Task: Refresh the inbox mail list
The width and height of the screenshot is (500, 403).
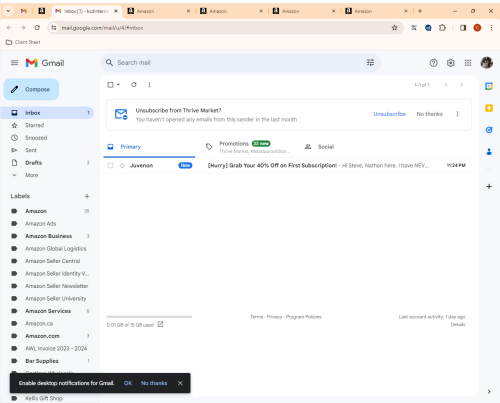Action: pos(134,85)
